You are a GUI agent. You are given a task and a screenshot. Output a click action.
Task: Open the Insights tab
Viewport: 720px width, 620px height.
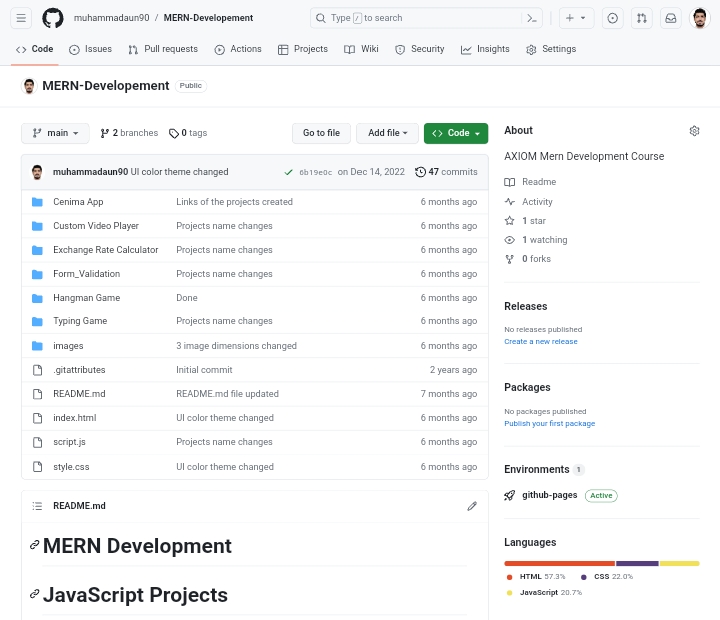click(485, 49)
